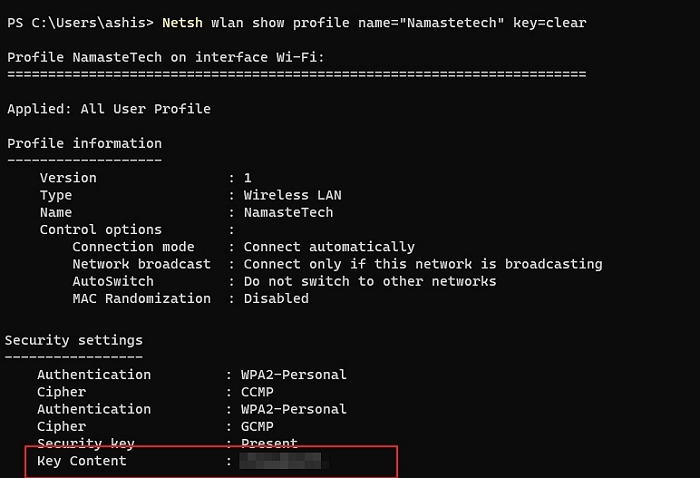700x478 pixels.
Task: Click the "Control options" label
Action: coord(100,230)
